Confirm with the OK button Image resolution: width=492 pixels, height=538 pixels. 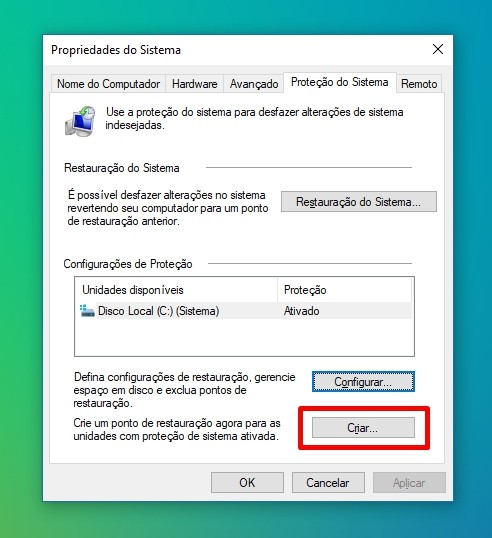(x=247, y=483)
